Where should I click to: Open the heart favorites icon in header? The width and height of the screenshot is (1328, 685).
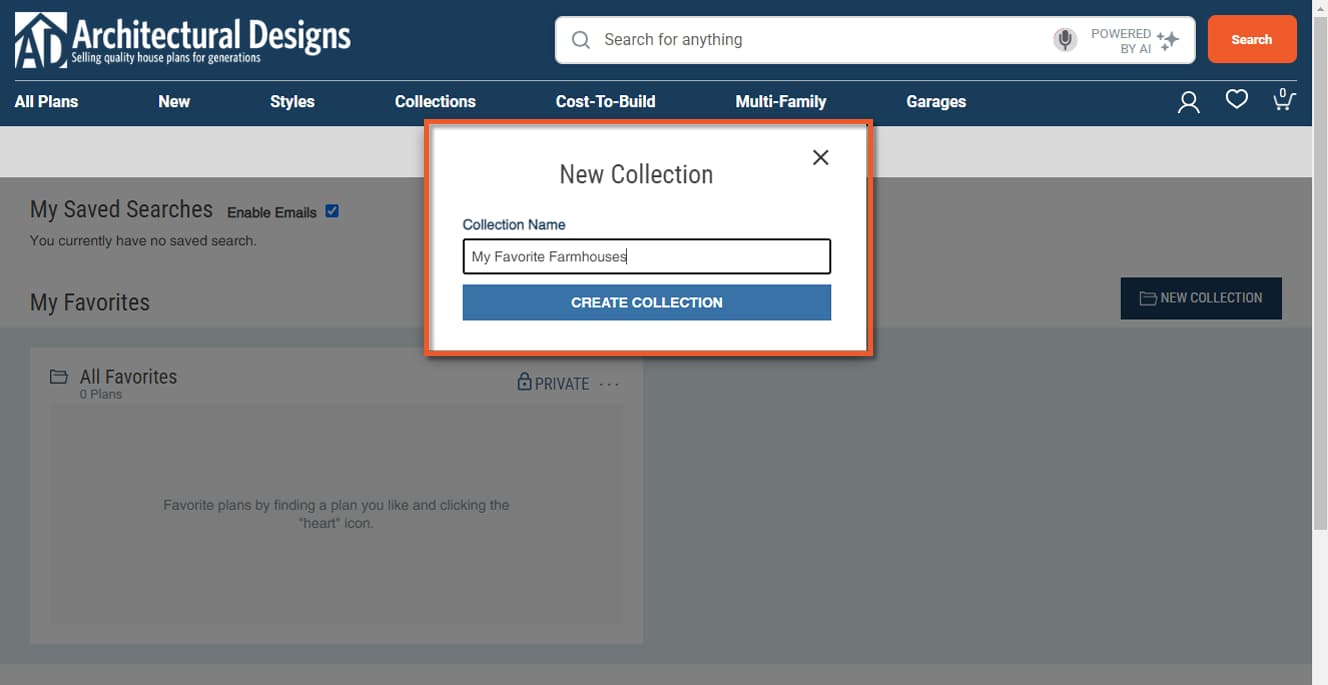coord(1237,100)
